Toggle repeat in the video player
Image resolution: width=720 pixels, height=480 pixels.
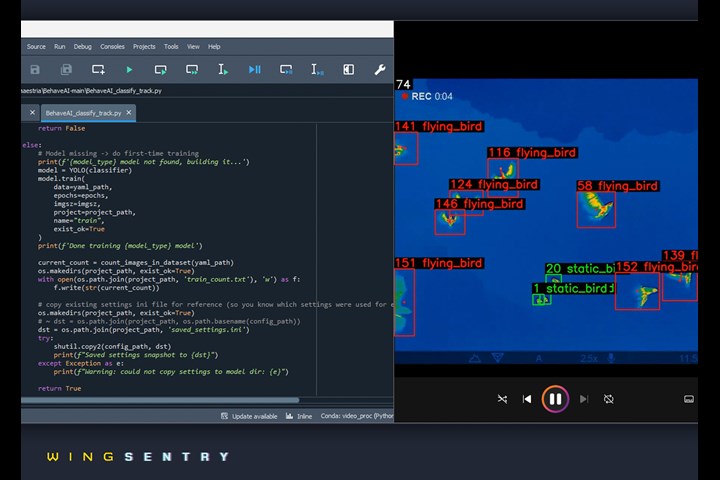608,399
